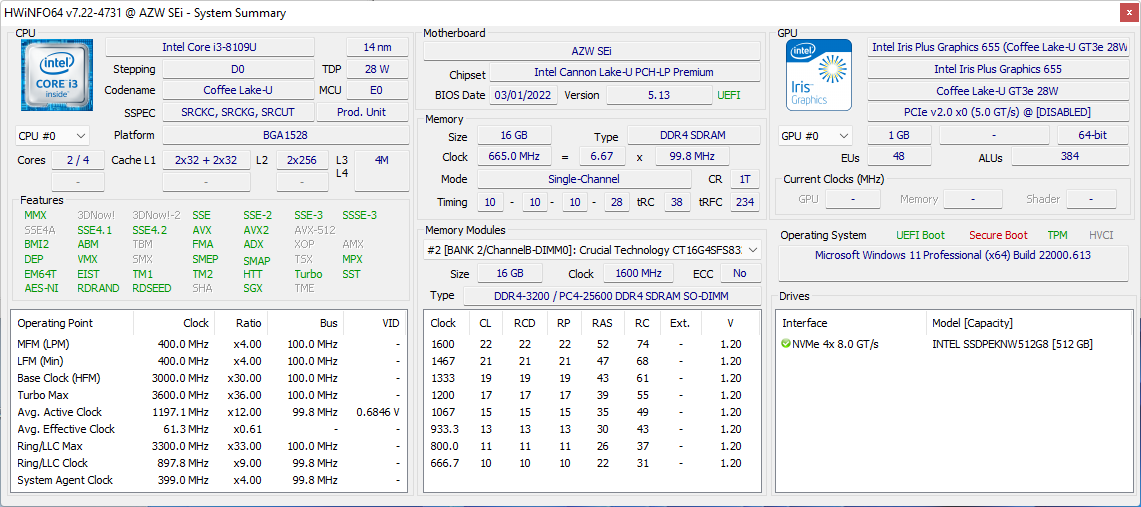Click the AZW SEi motherboard name field
Viewport: 1141px width, 507px height.
tap(591, 51)
